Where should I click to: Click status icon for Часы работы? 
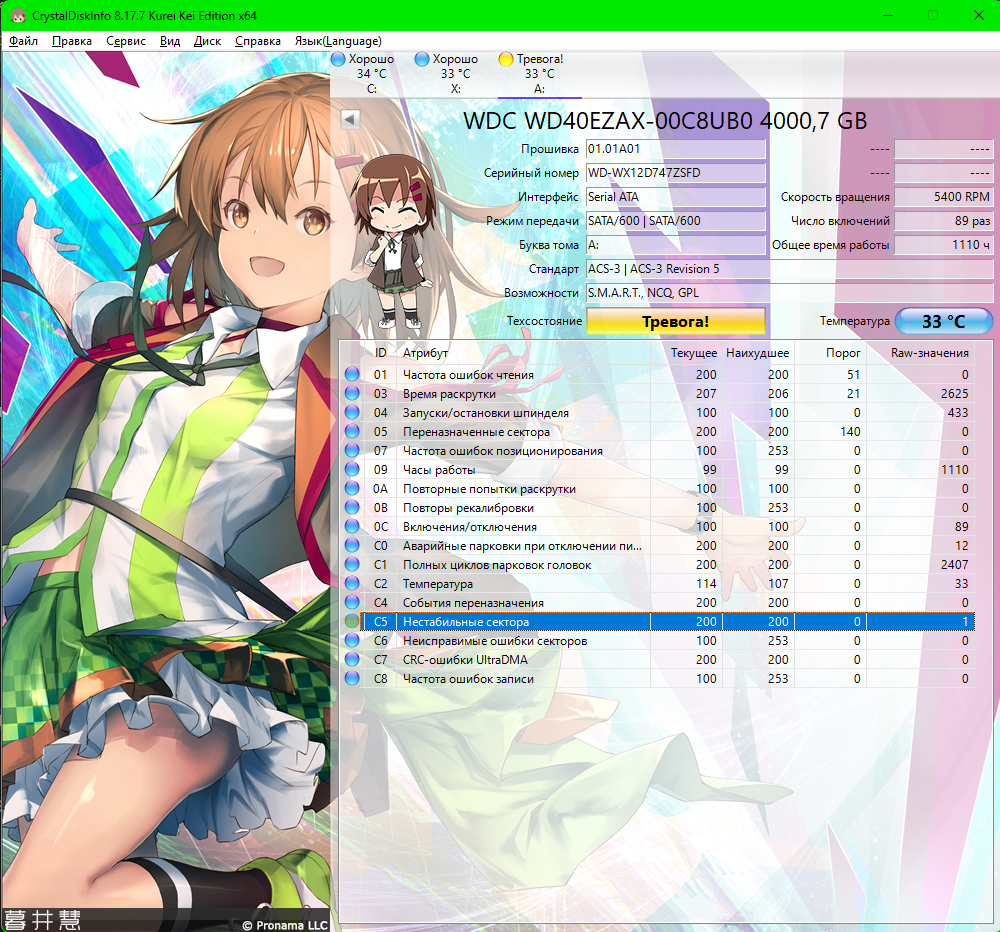[352, 470]
